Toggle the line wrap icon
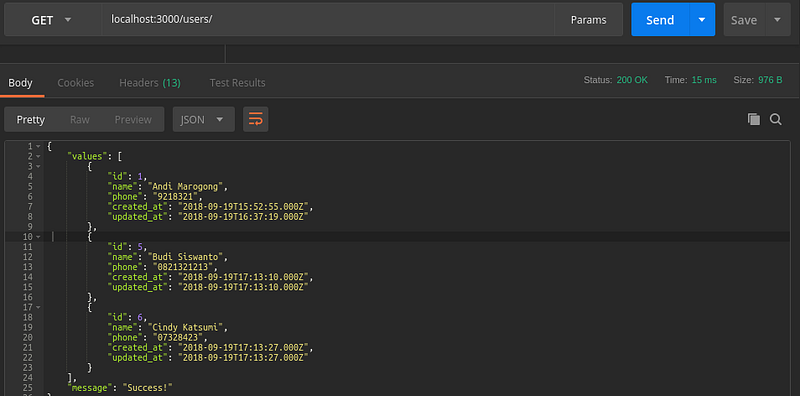Image resolution: width=800 pixels, height=396 pixels. [256, 119]
